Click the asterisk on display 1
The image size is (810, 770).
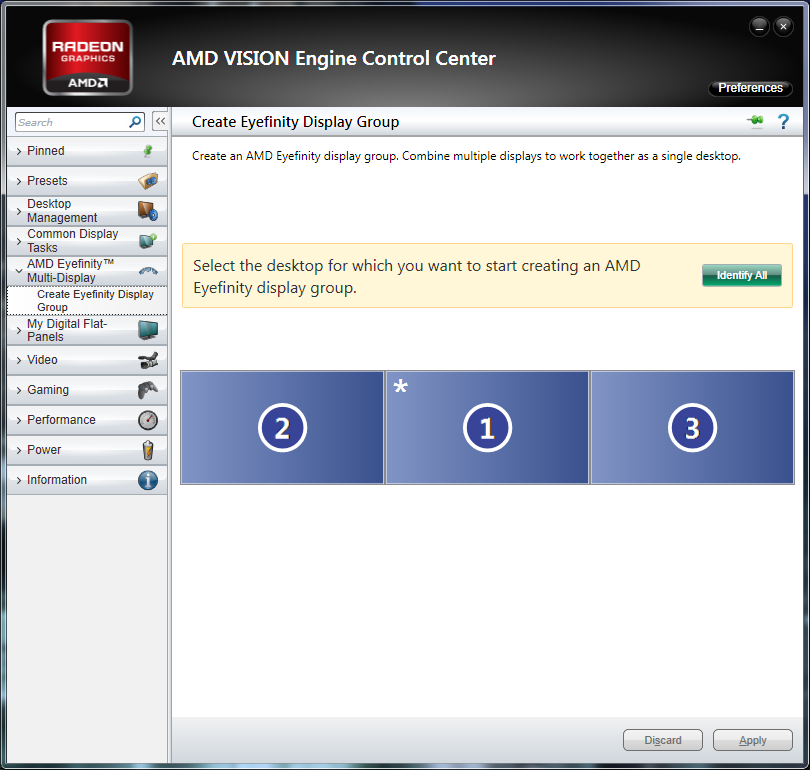point(400,386)
